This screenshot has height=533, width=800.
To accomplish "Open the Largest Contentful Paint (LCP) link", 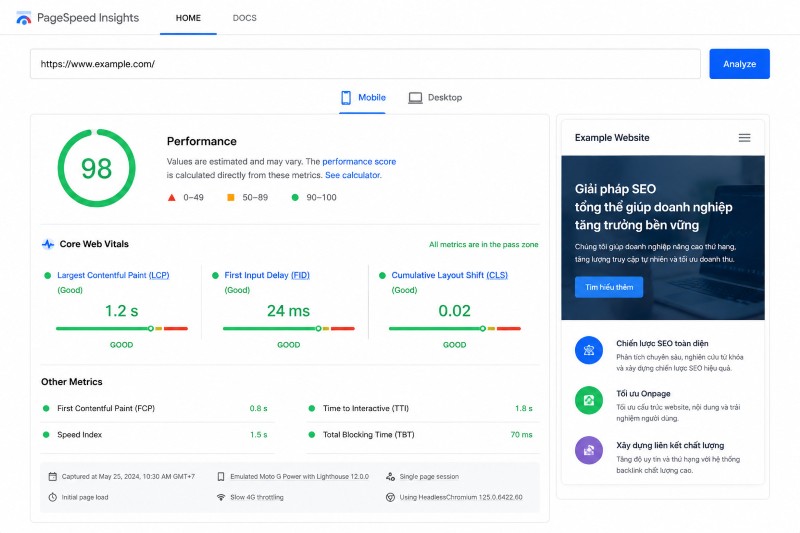I will [113, 275].
